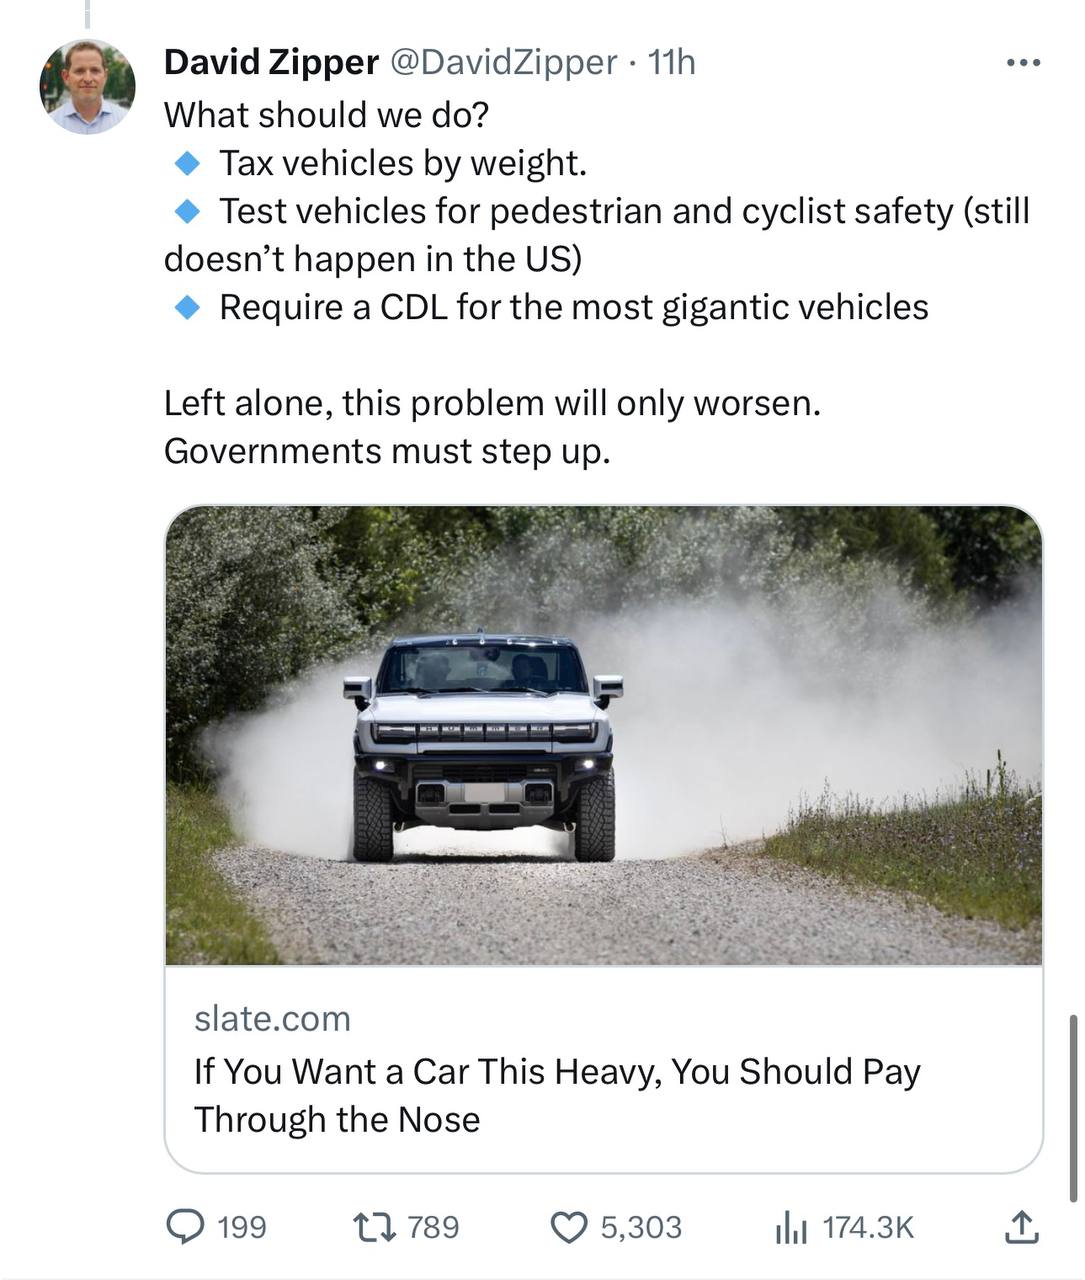Click the 174.3K views count
Image resolution: width=1085 pixels, height=1280 pixels.
point(868,1227)
